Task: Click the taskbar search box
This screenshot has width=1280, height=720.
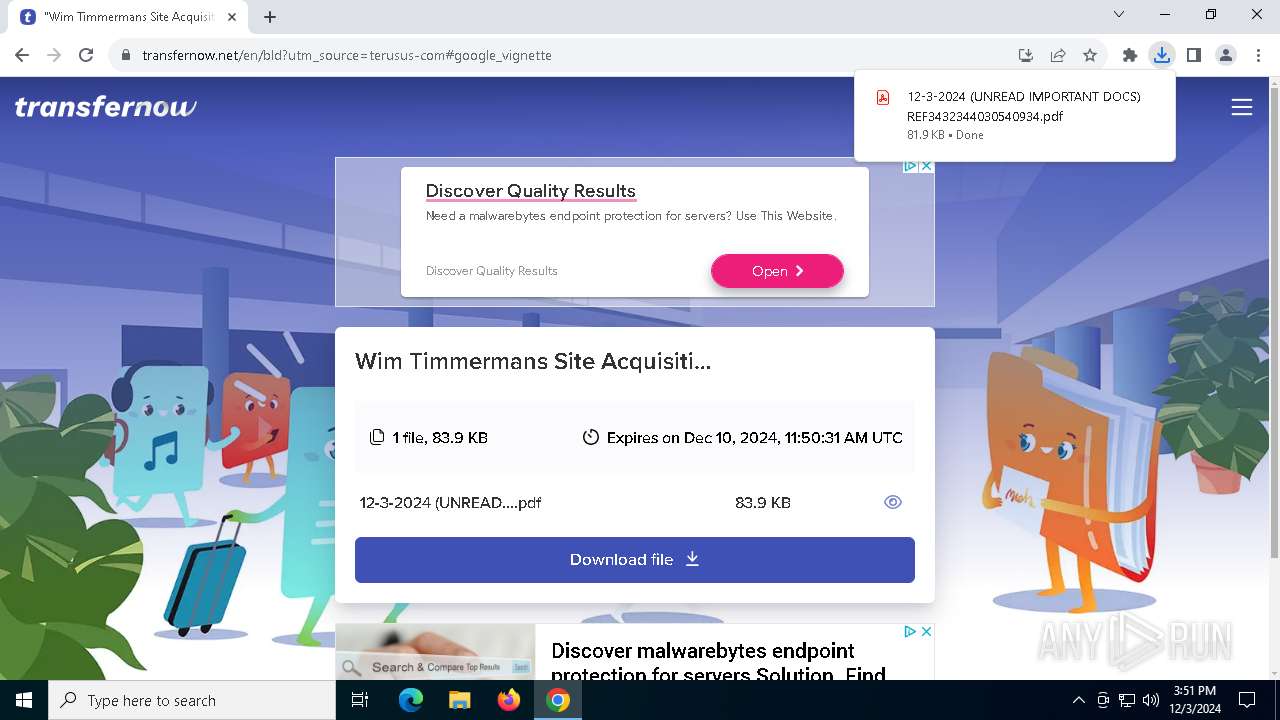Action: pyautogui.click(x=192, y=700)
